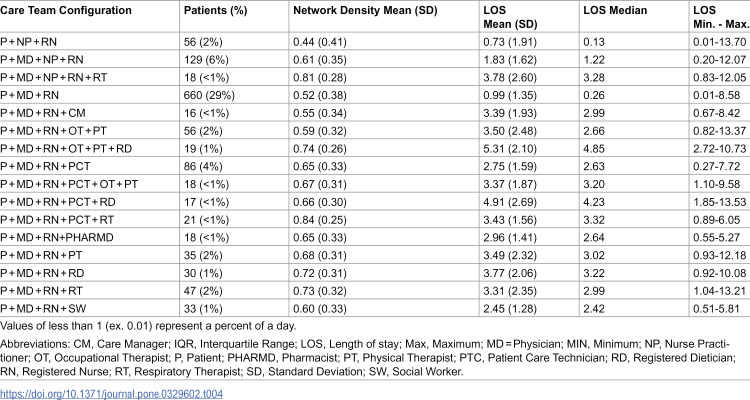
Task: Select the 5.31 (2.10) LOS mean cell
Action: (510, 149)
